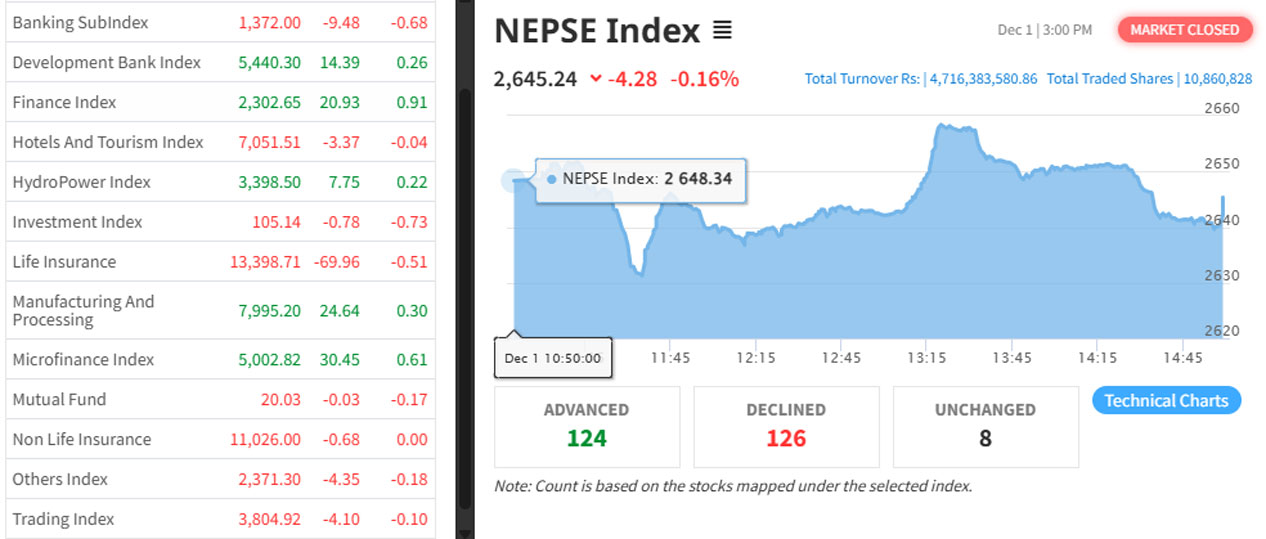Image resolution: width=1266 pixels, height=539 pixels.
Task: Open the Finance Index entry
Action: pyautogui.click(x=64, y=102)
